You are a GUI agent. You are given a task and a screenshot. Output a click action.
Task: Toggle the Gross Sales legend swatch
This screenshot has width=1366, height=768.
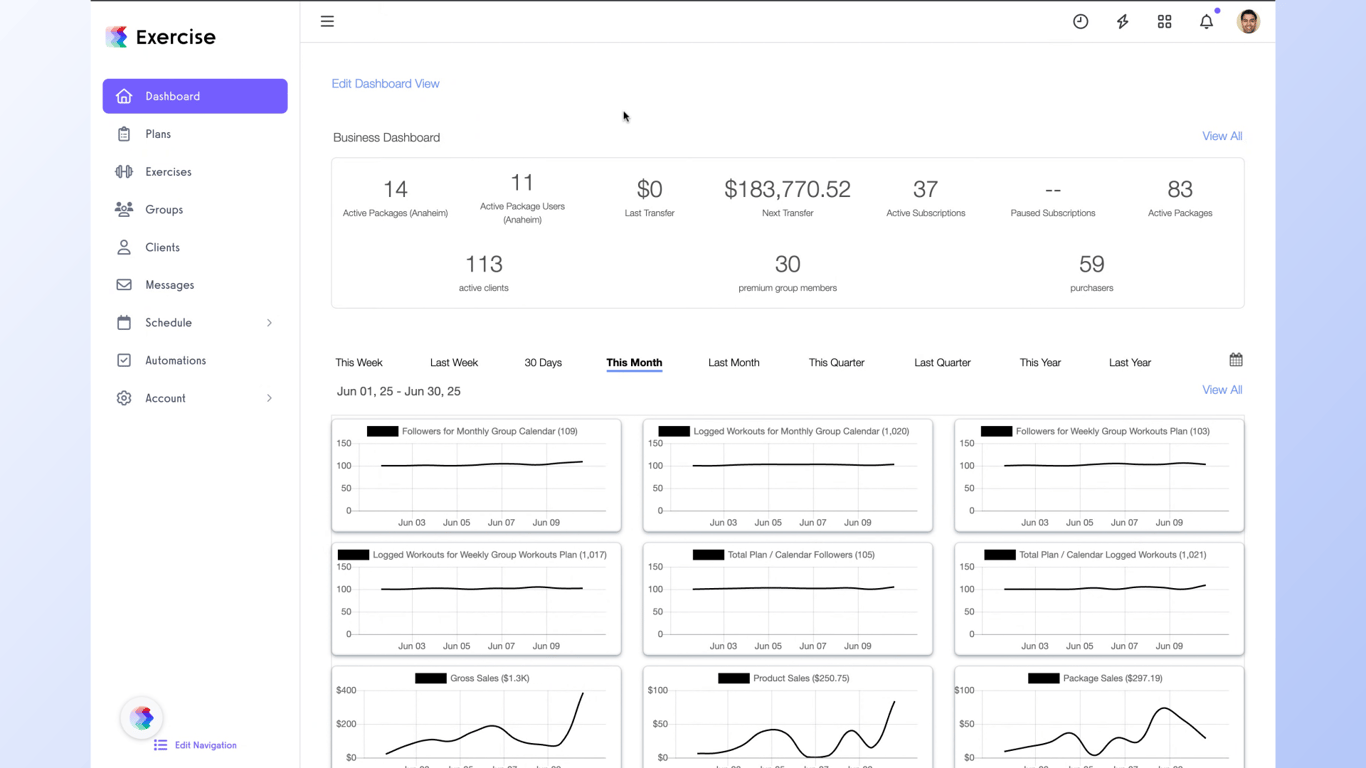[x=431, y=678]
